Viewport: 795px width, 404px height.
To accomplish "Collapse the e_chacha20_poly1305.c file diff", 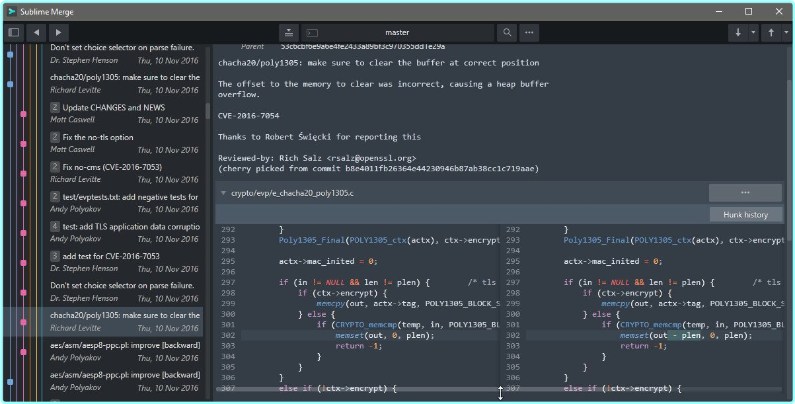I will 224,191.
